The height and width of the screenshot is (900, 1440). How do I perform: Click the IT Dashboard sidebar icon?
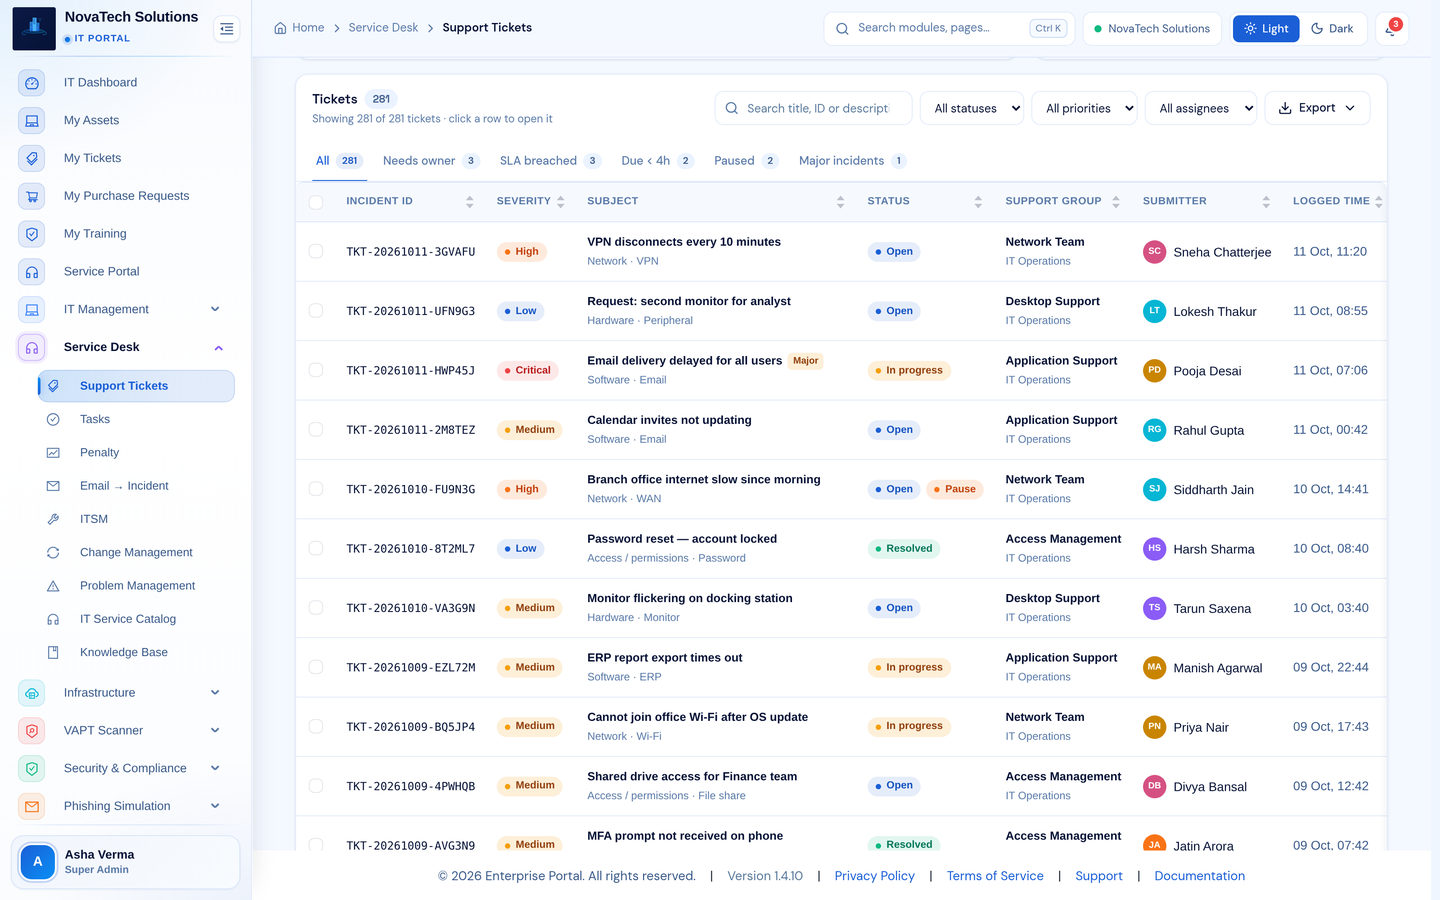32,83
